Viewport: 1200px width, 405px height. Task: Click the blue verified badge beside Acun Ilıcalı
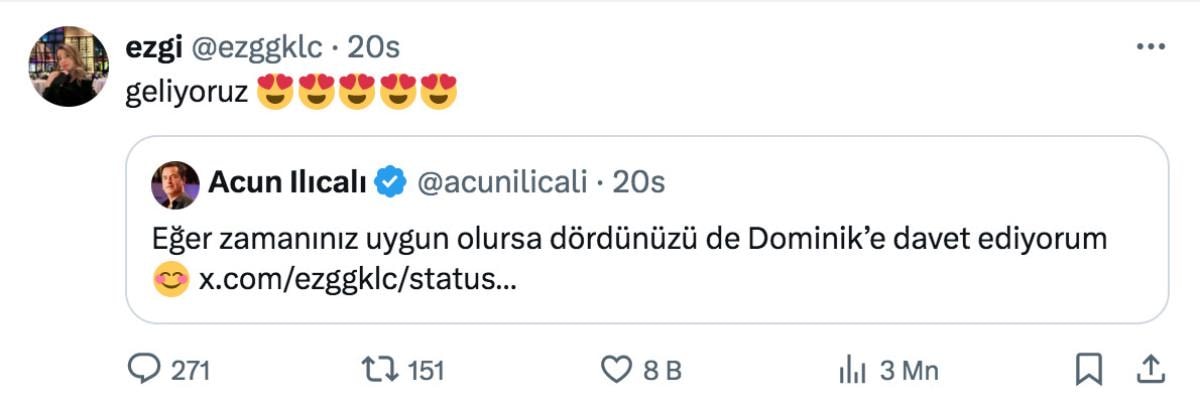click(x=390, y=183)
